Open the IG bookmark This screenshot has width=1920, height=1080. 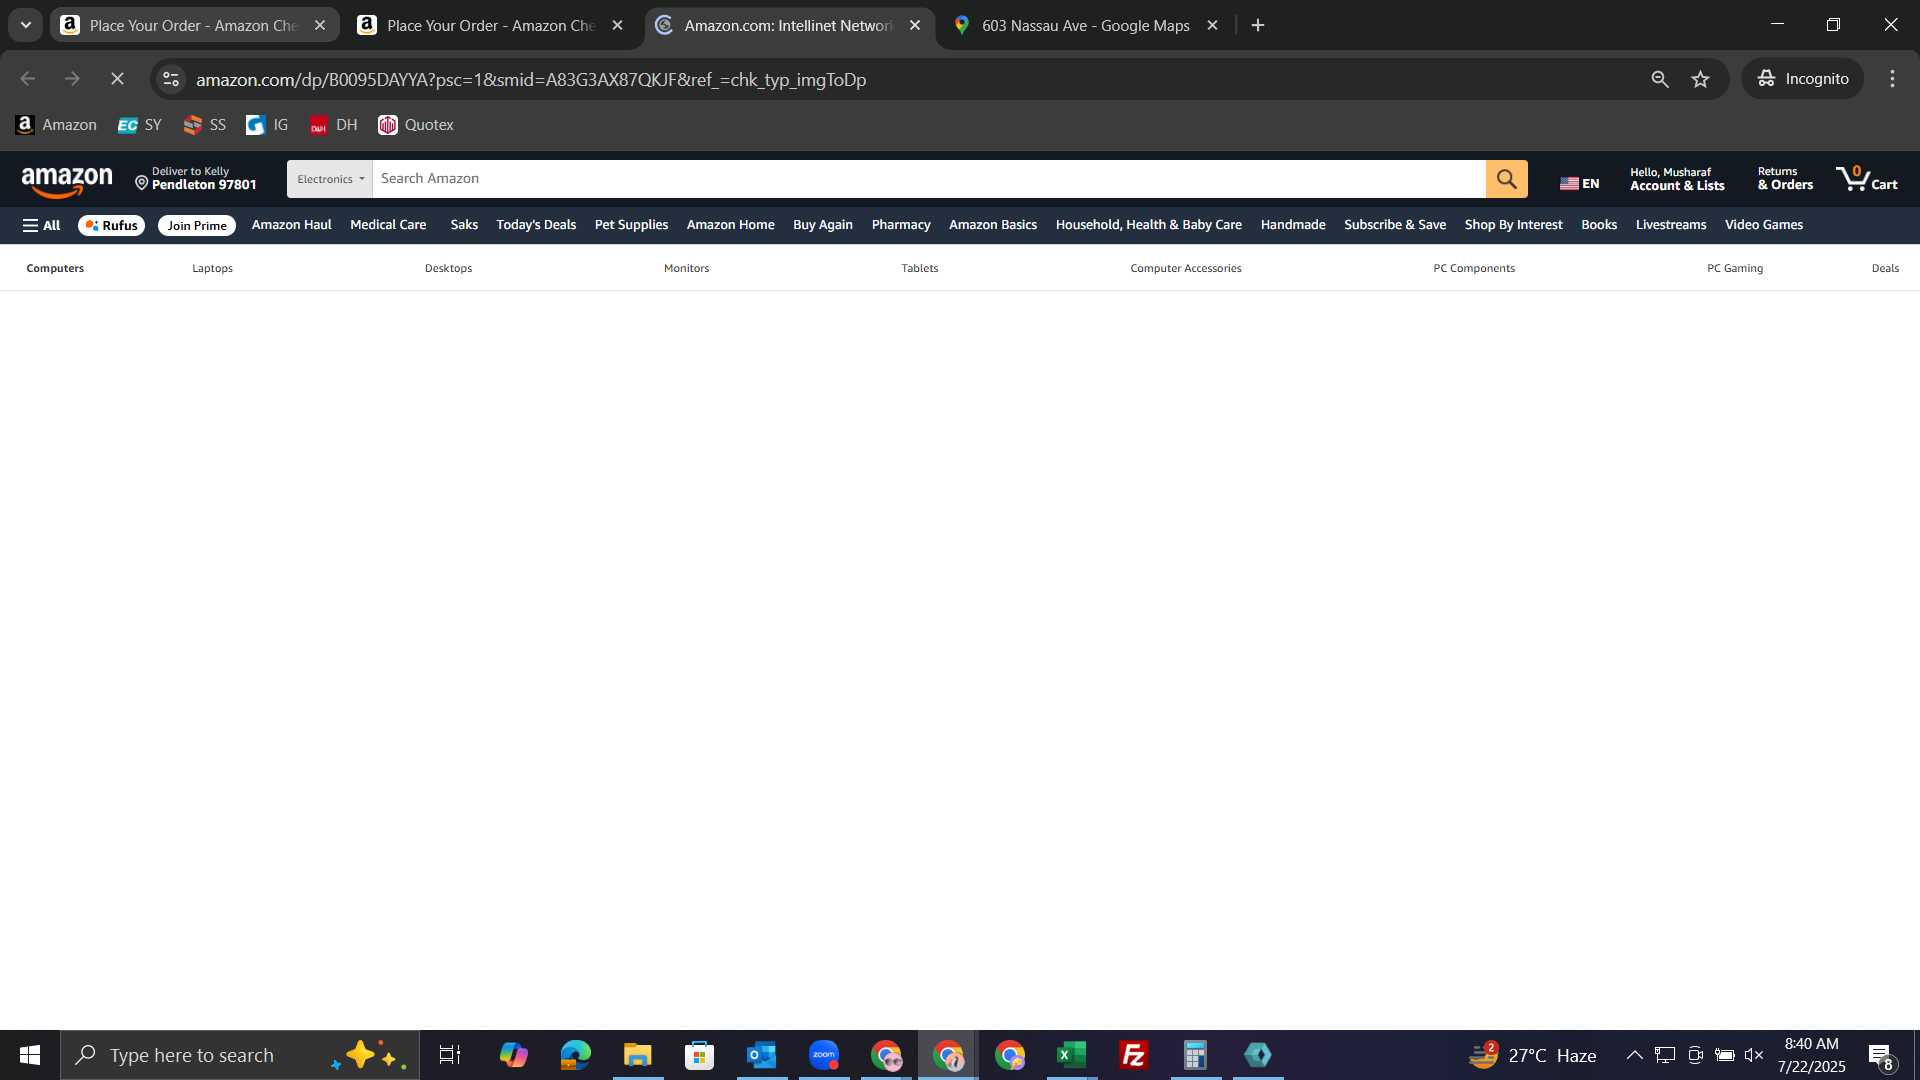pos(267,125)
